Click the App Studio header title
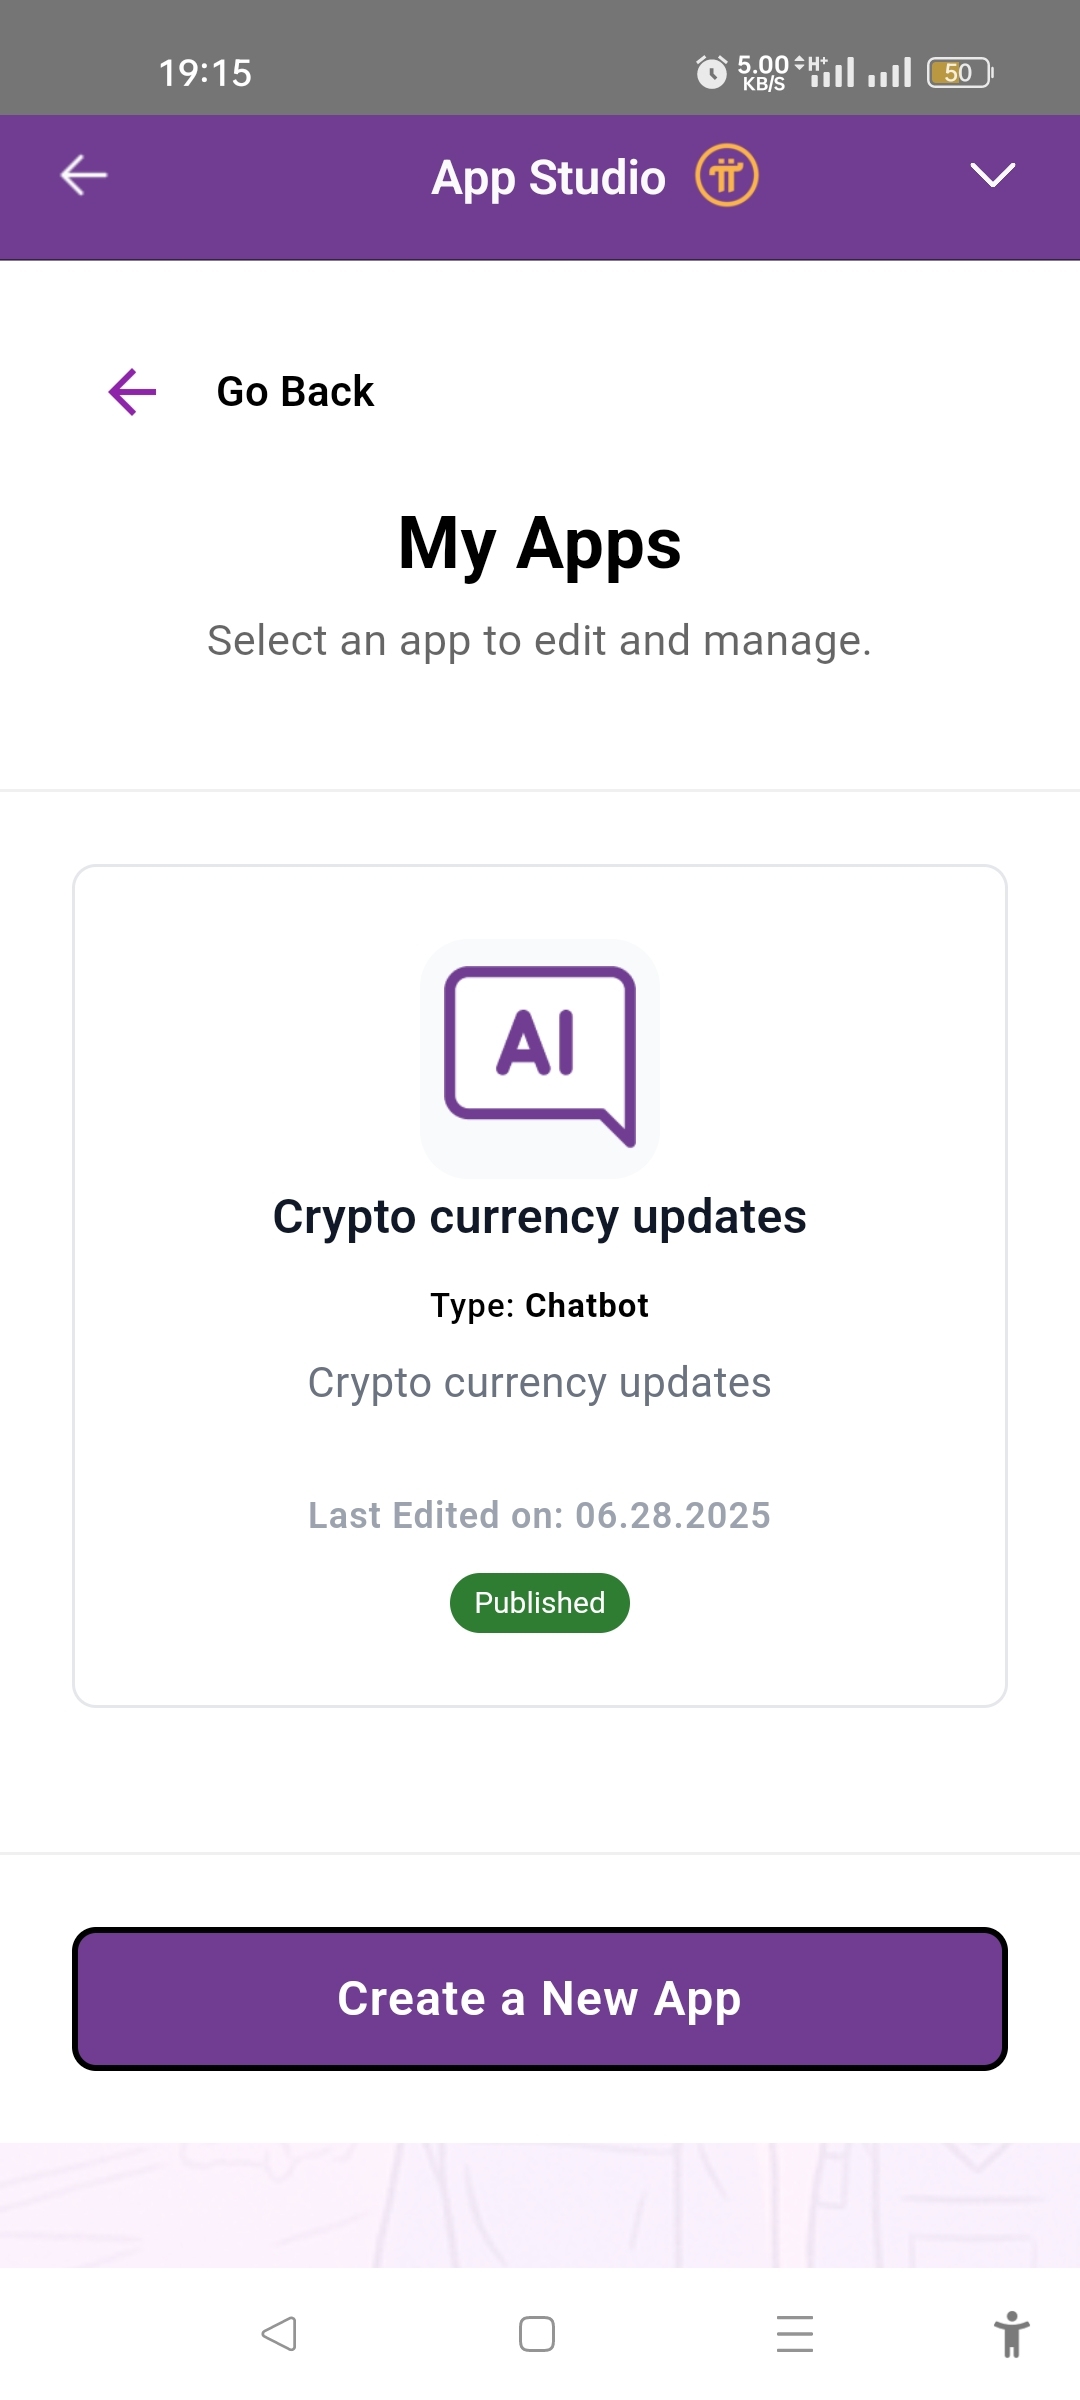This screenshot has width=1080, height=2400. [x=548, y=177]
